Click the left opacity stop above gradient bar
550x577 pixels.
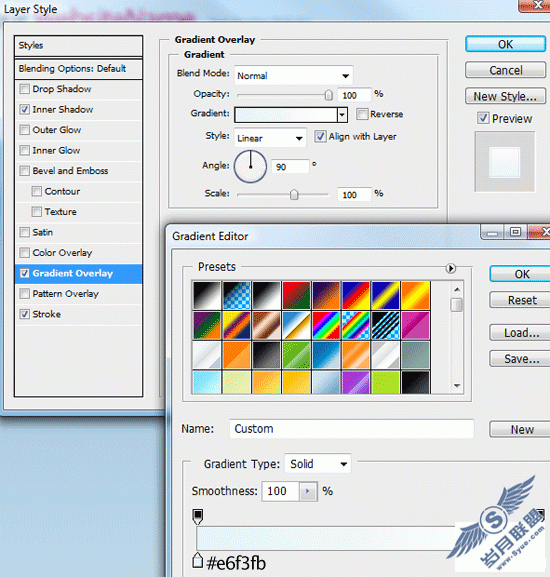(198, 516)
